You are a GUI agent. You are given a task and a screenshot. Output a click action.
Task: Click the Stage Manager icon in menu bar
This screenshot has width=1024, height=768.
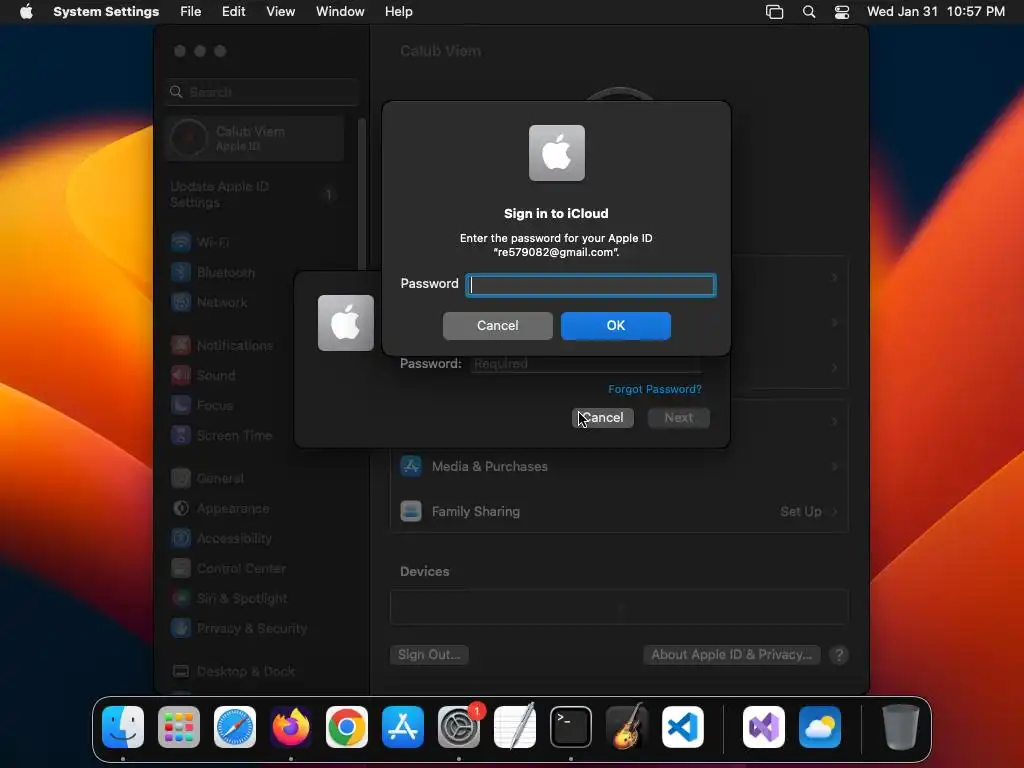click(x=775, y=12)
